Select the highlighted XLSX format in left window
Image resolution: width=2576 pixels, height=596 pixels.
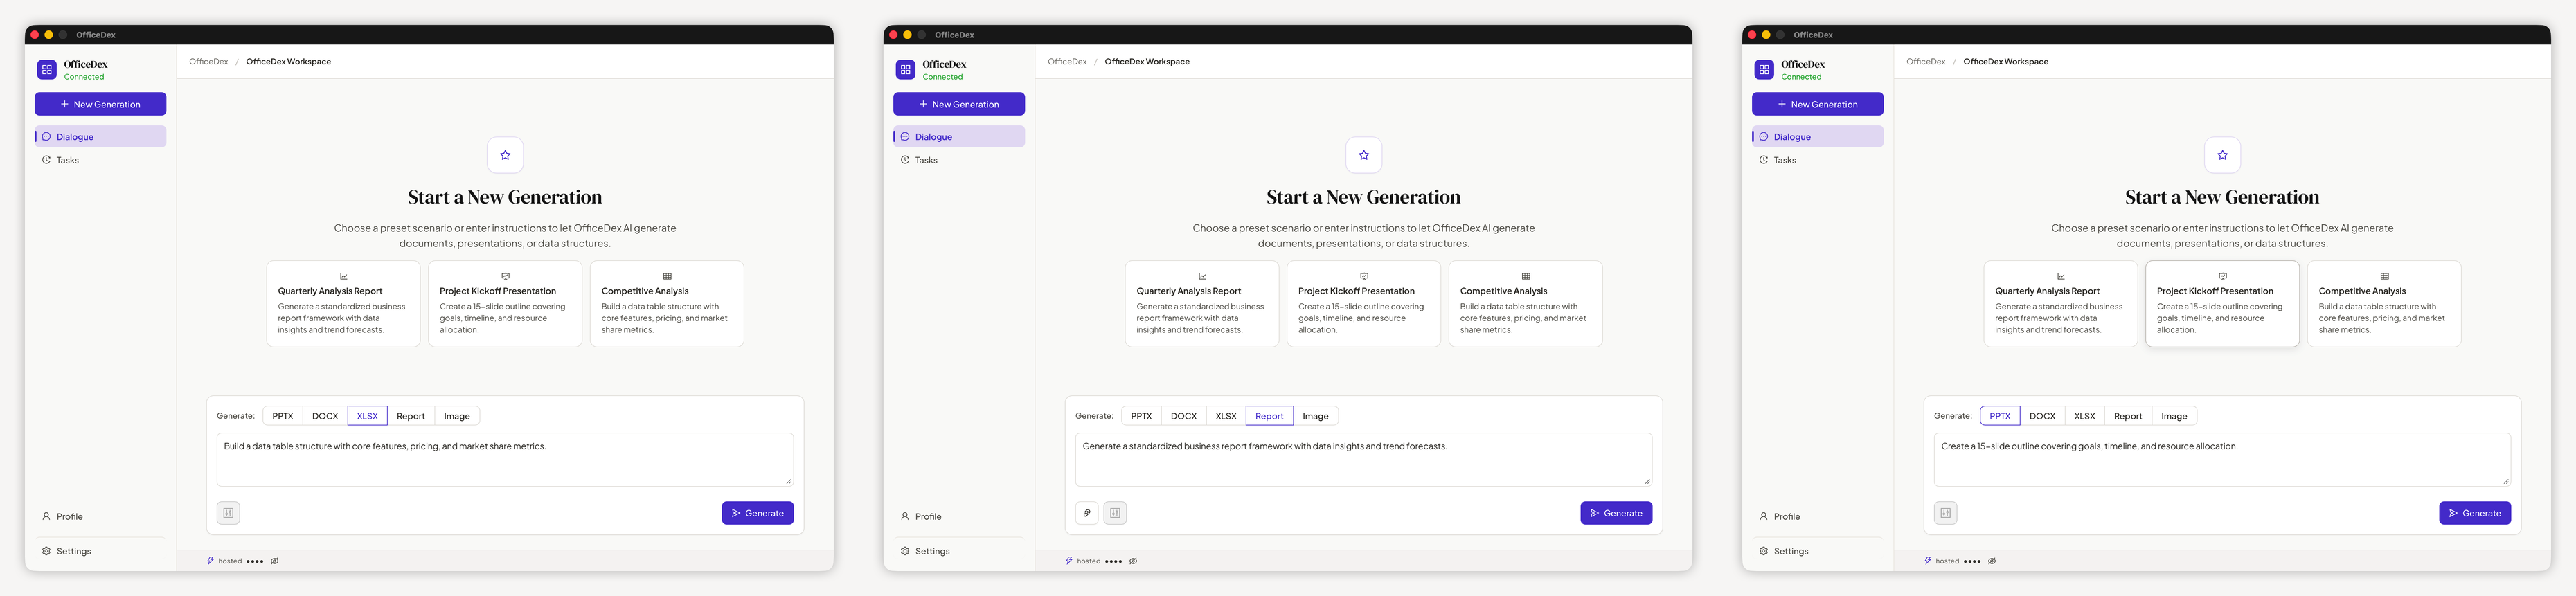click(368, 416)
